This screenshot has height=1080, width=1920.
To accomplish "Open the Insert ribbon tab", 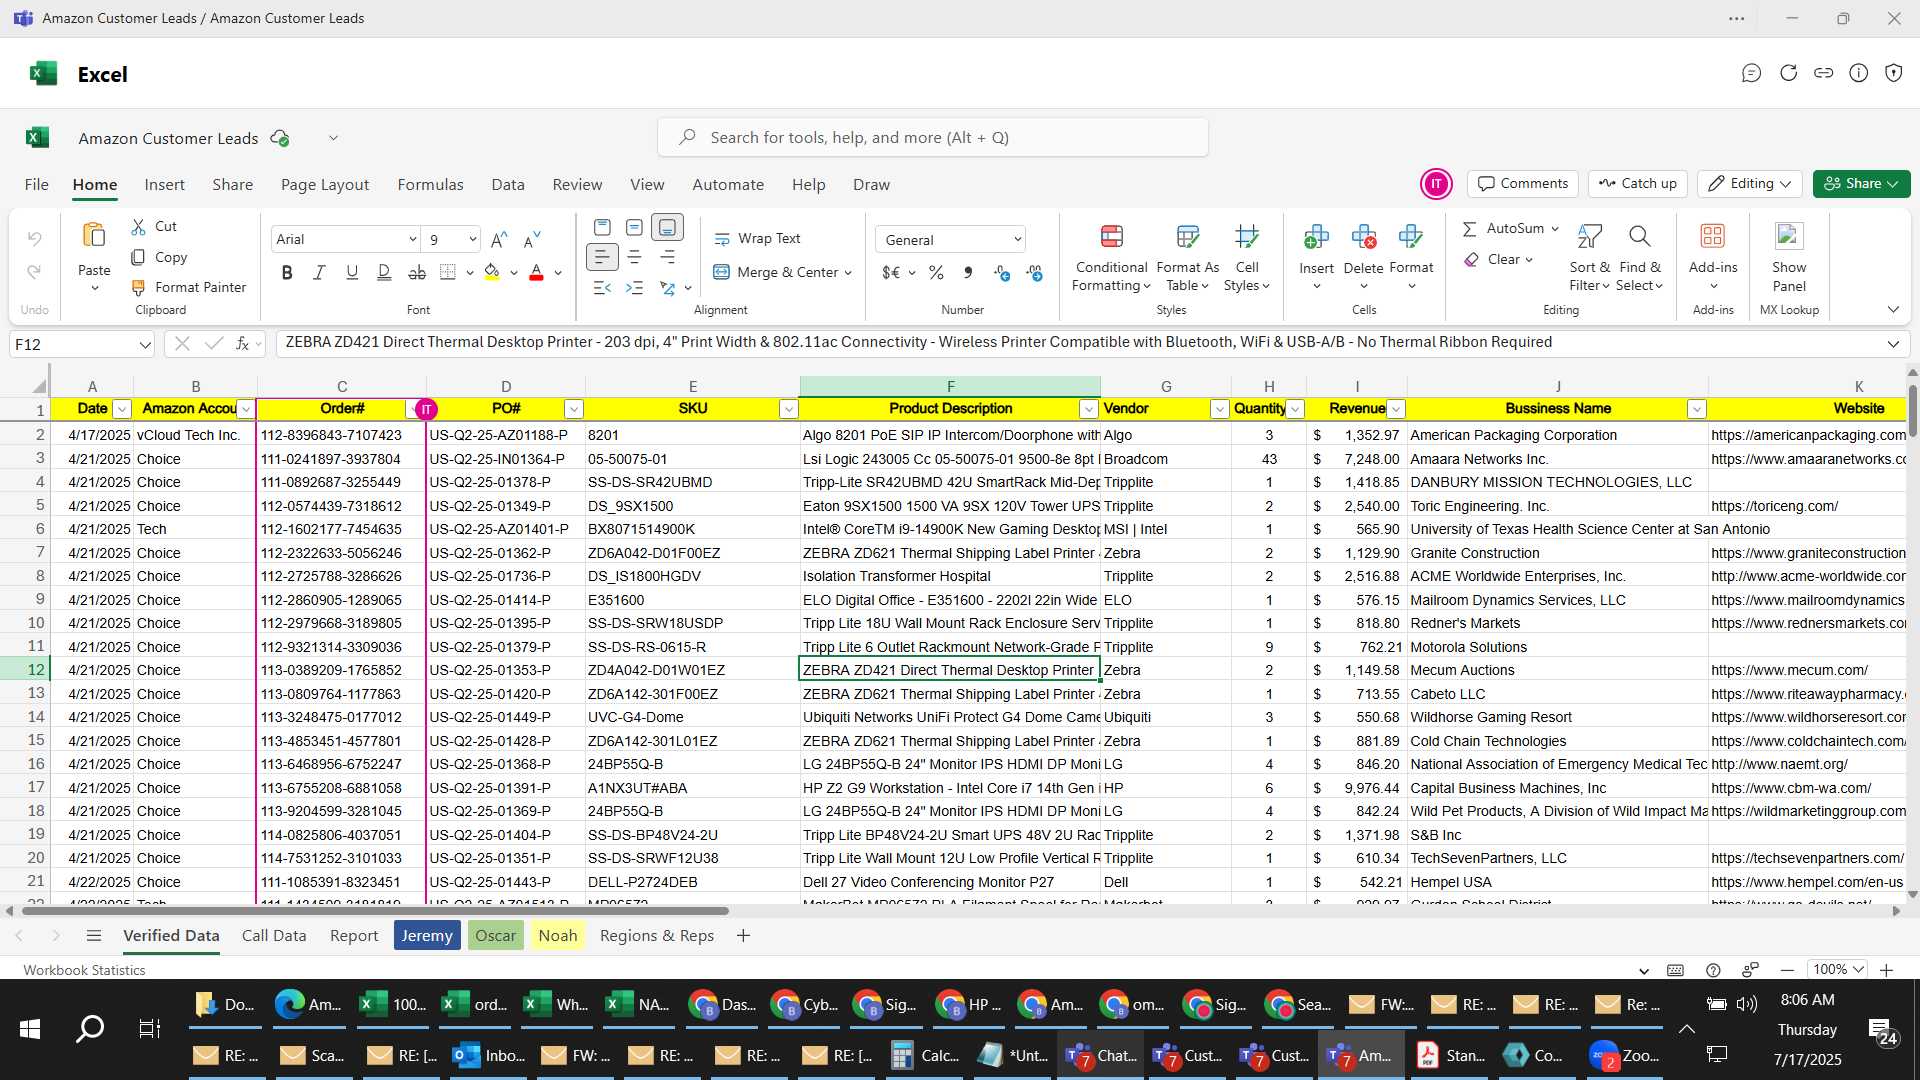I will [x=164, y=185].
